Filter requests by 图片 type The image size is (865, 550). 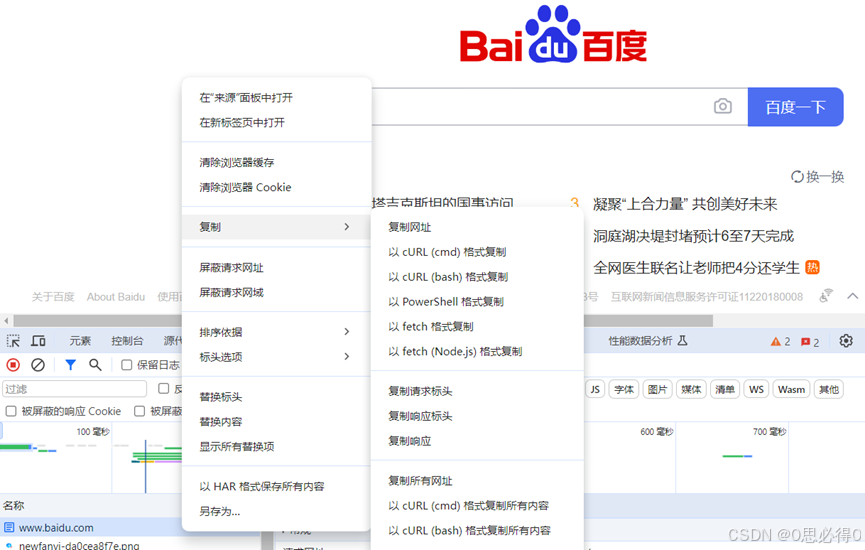click(658, 389)
